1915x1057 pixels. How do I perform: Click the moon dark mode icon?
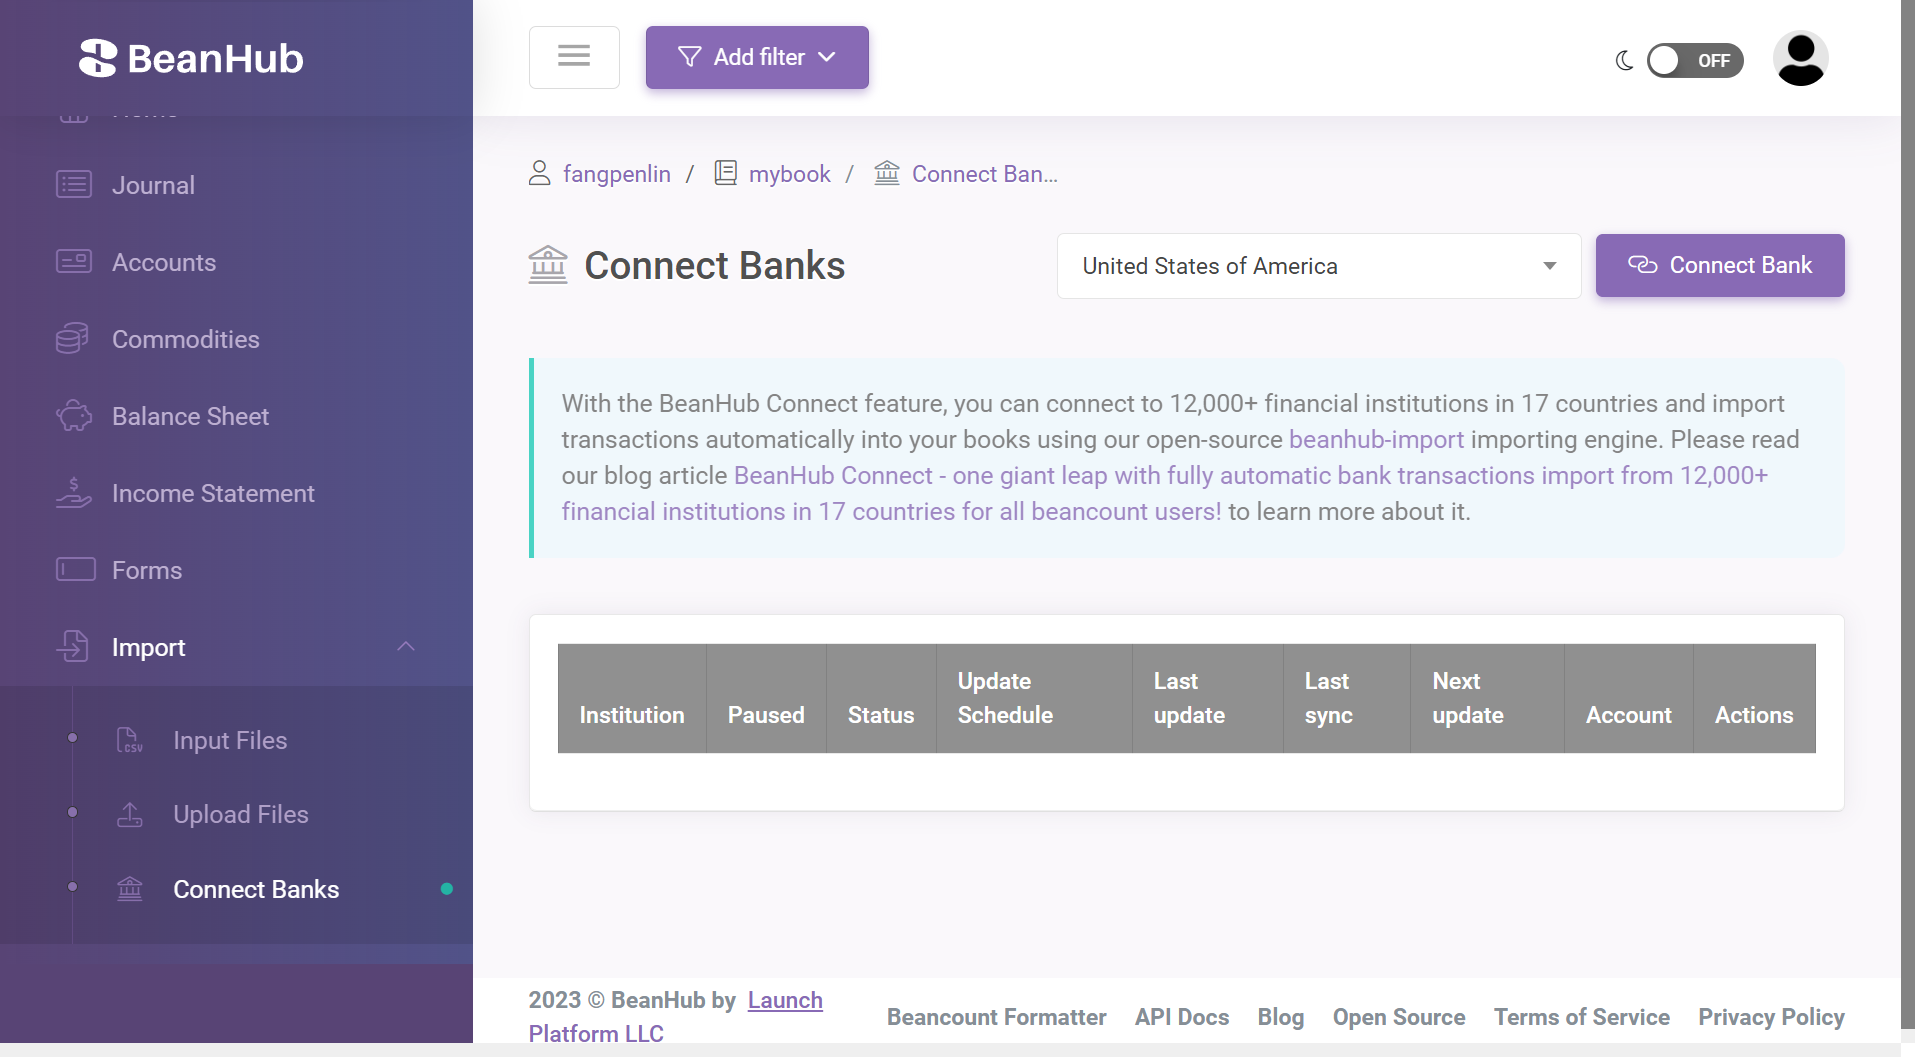pos(1624,60)
